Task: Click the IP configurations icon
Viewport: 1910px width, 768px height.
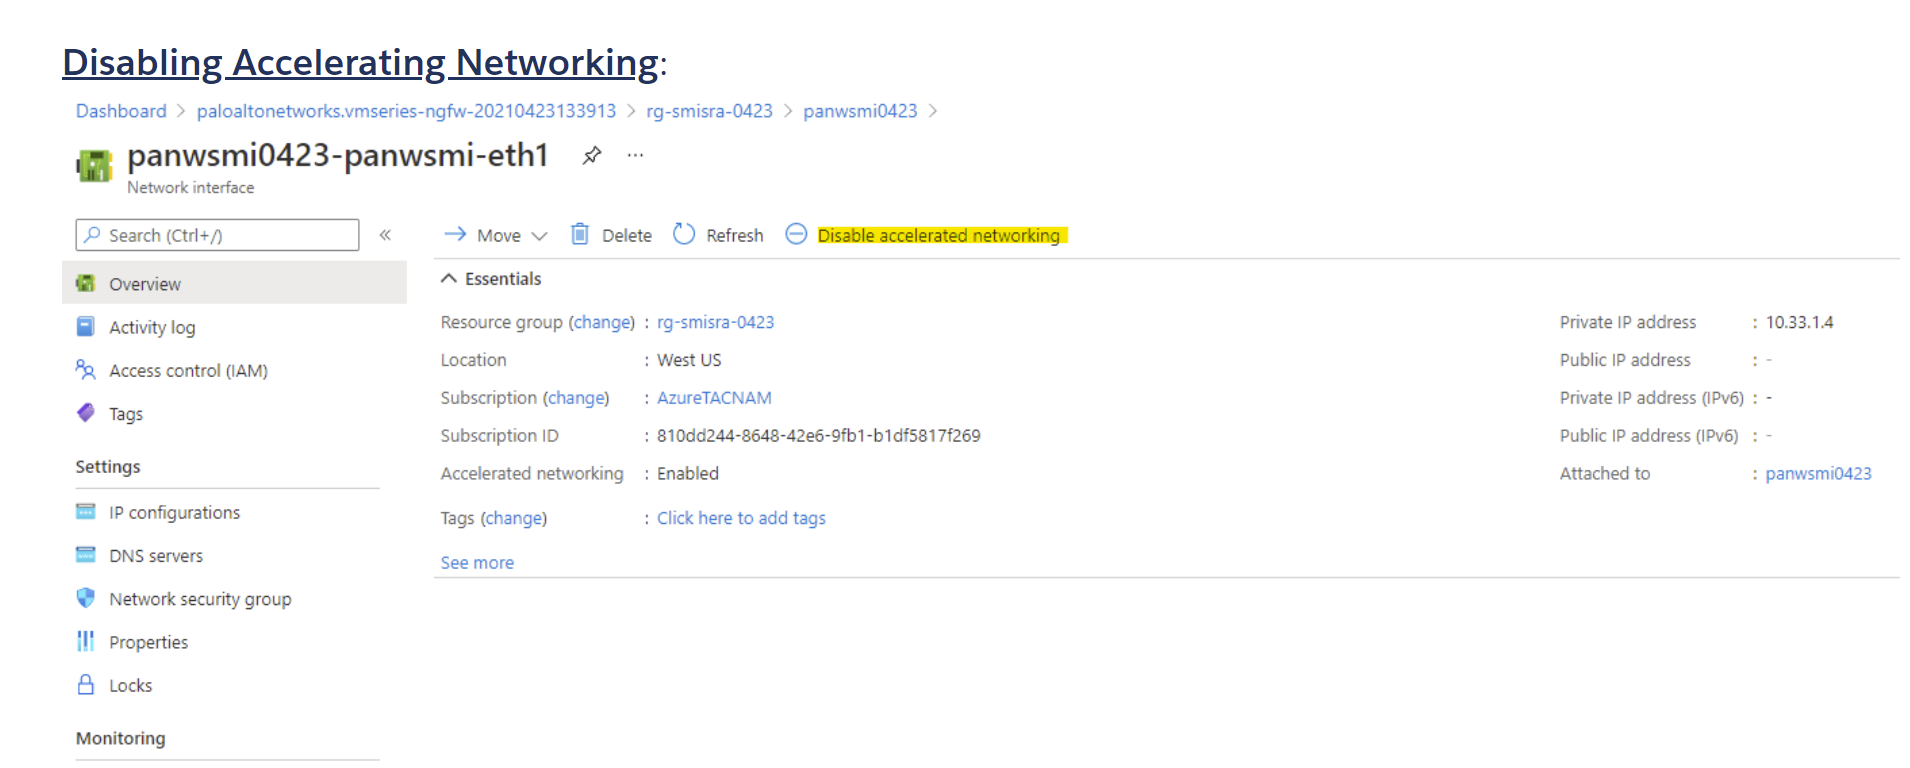Action: click(86, 511)
